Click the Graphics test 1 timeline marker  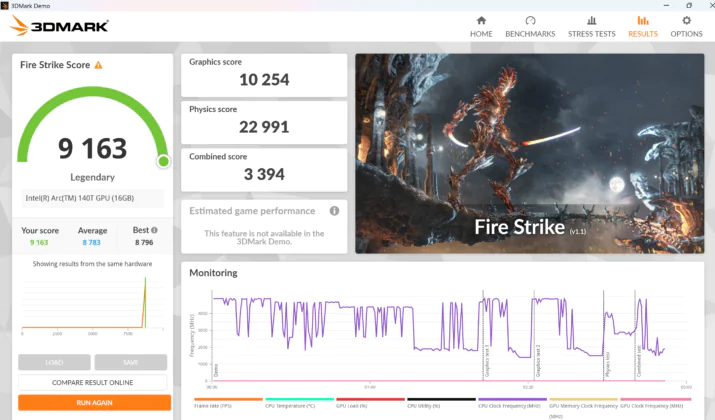coord(487,360)
